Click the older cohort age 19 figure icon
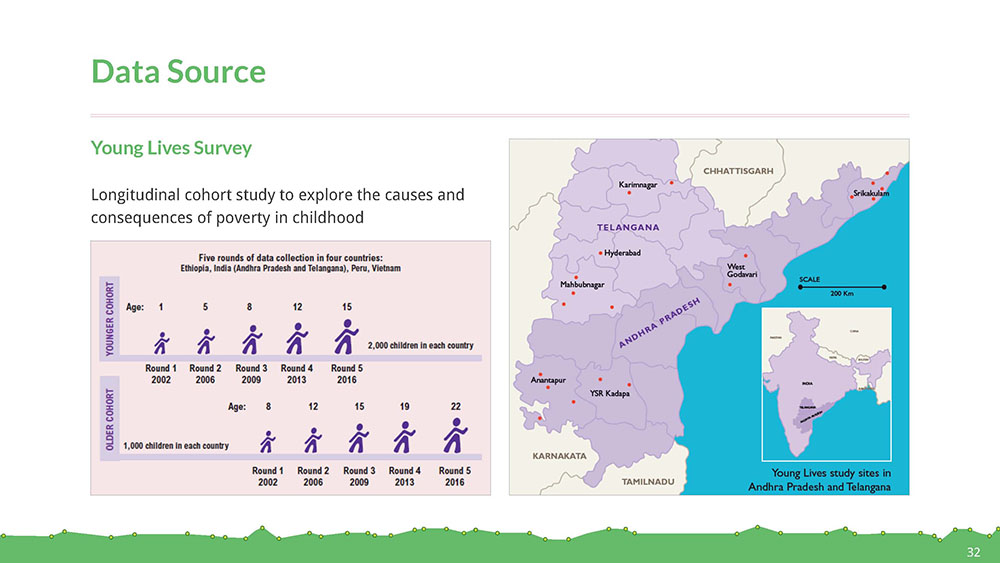 tap(404, 437)
